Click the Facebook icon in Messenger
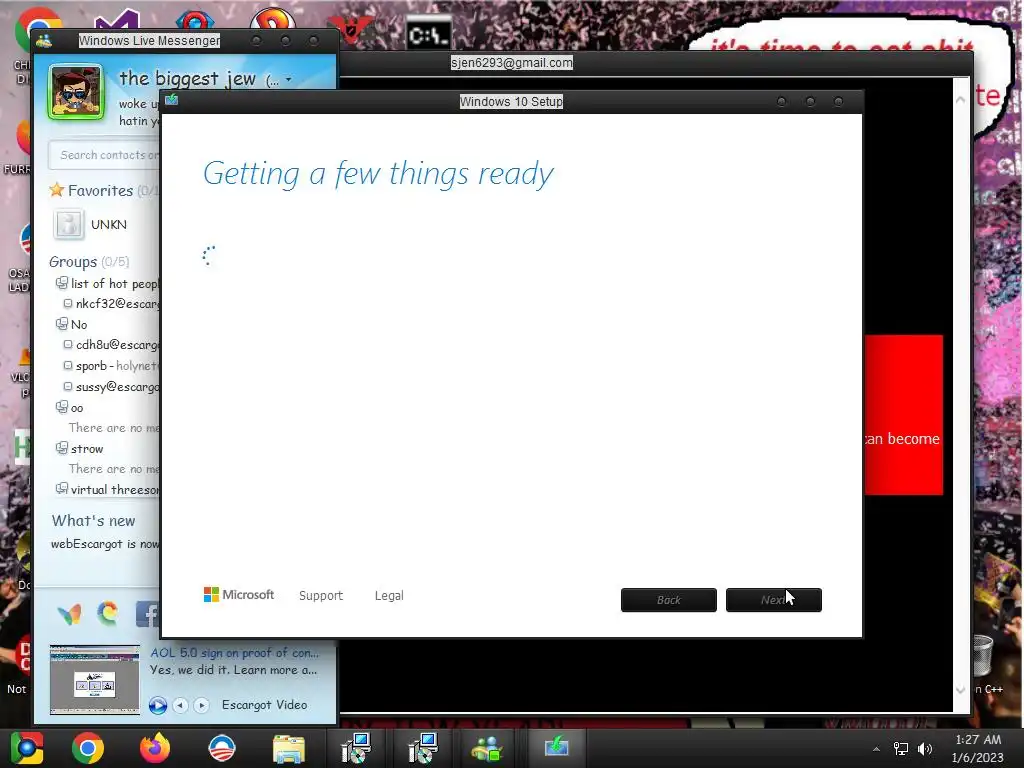Viewport: 1024px width, 768px height. point(148,614)
